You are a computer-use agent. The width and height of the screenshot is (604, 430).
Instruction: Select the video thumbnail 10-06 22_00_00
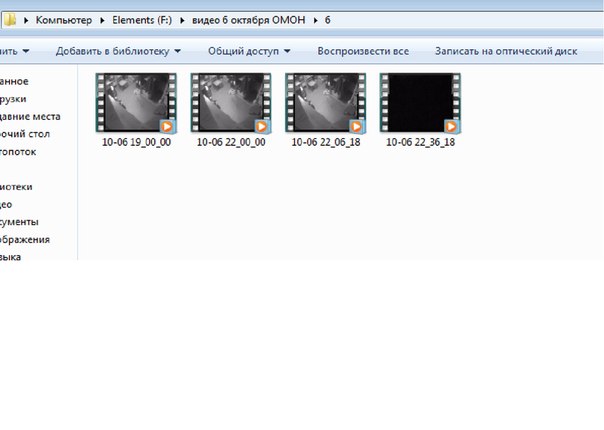click(231, 103)
